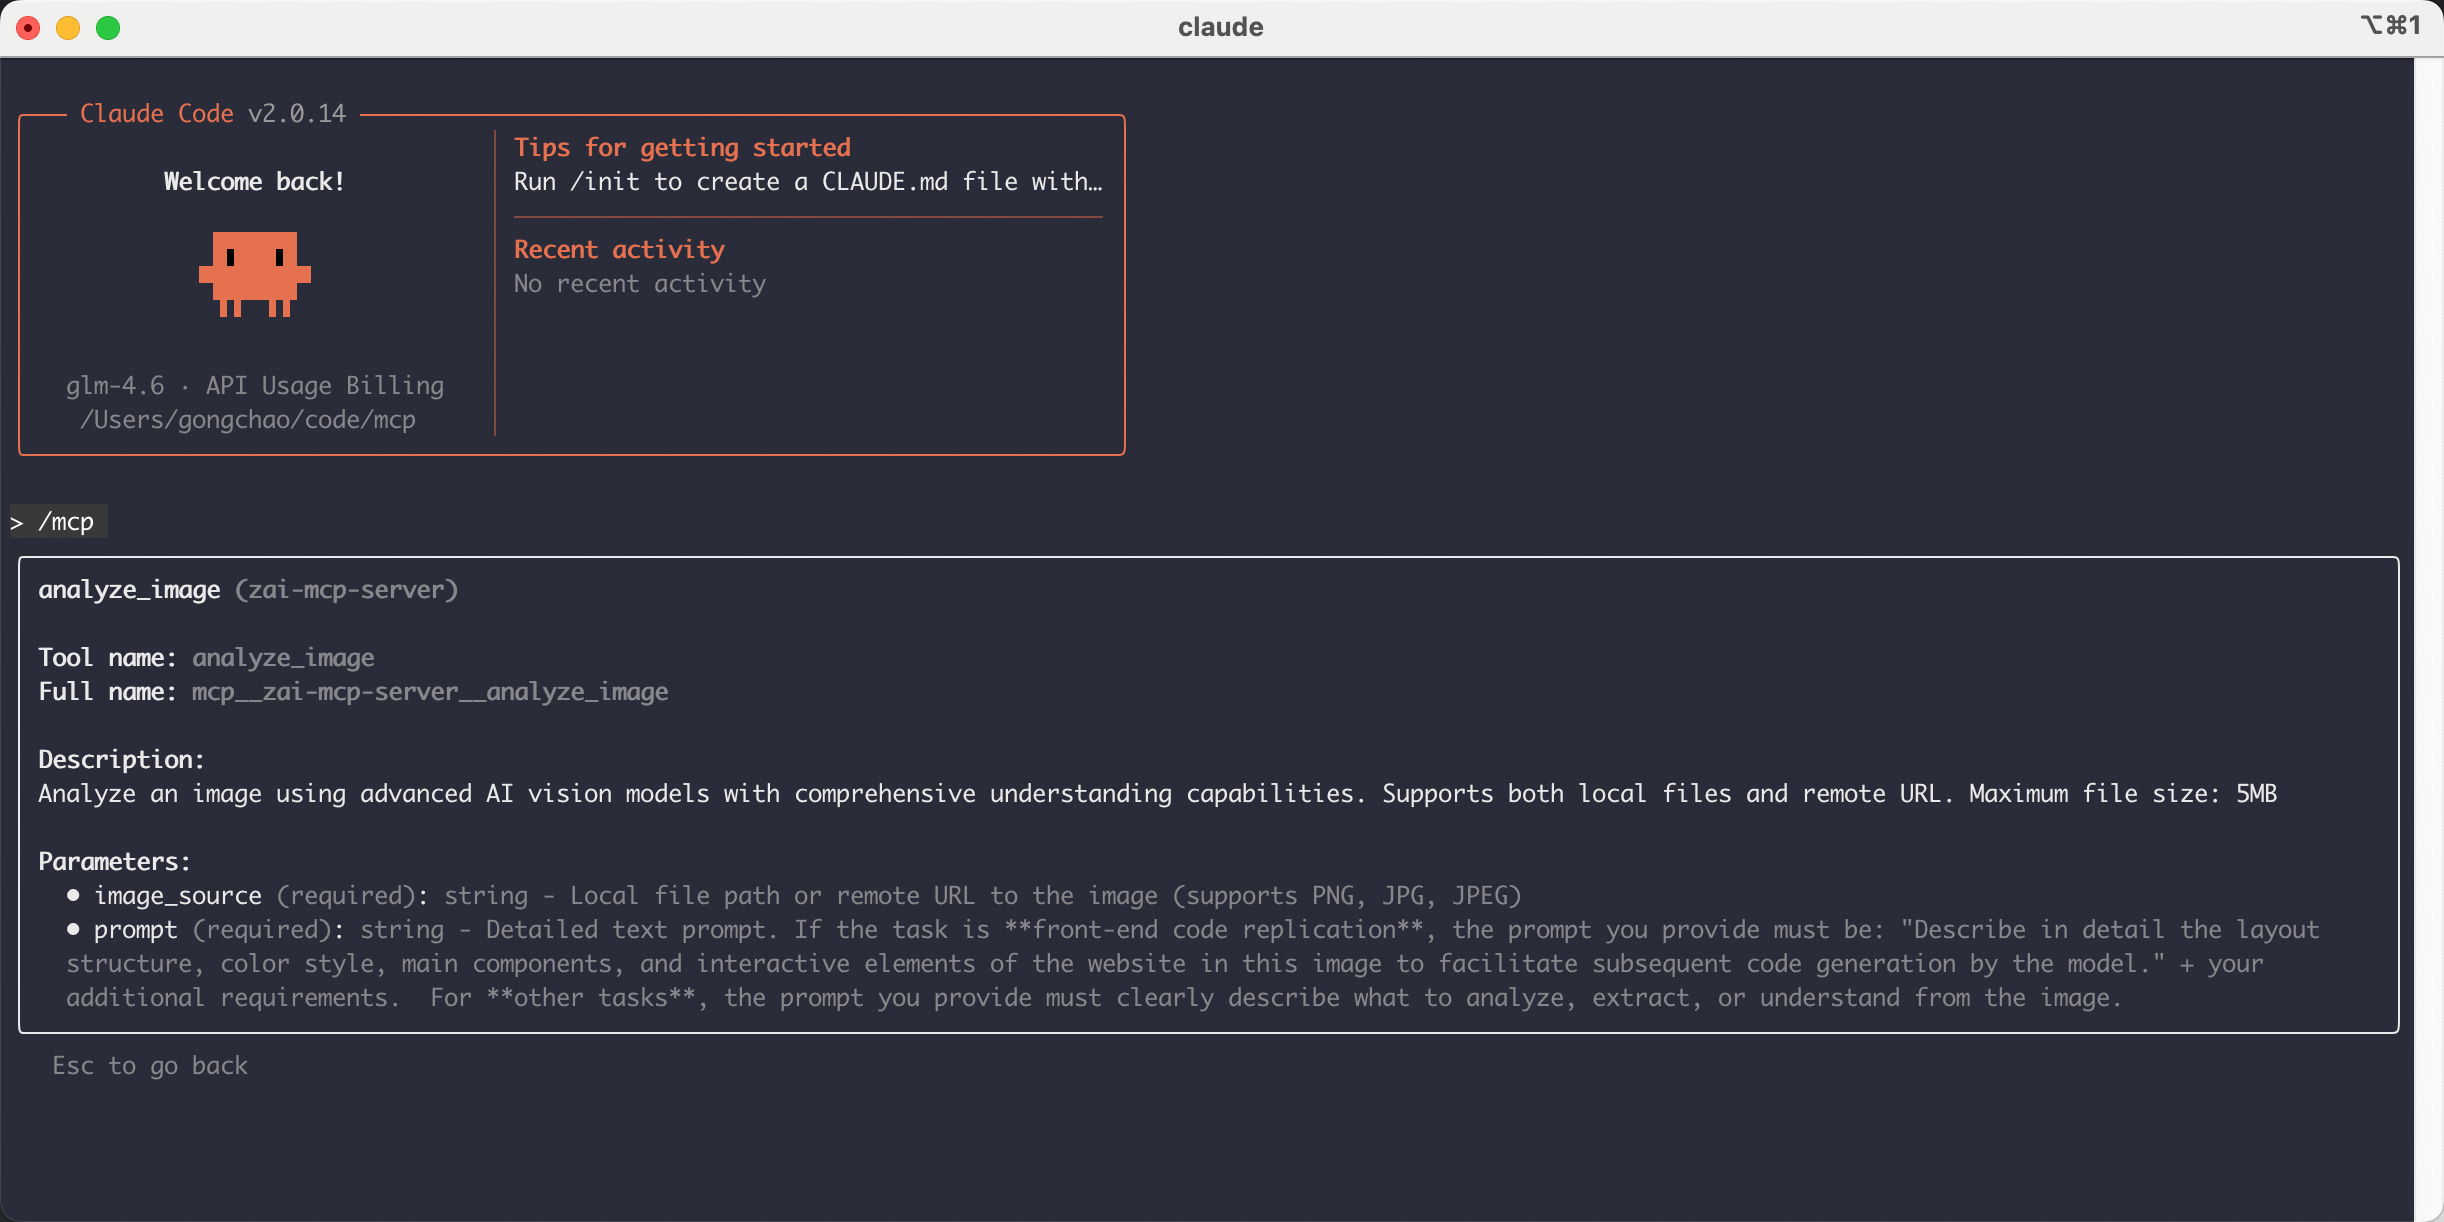The width and height of the screenshot is (2444, 1222).
Task: Click 'Esc to go back' hint text
Action: pyautogui.click(x=150, y=1066)
